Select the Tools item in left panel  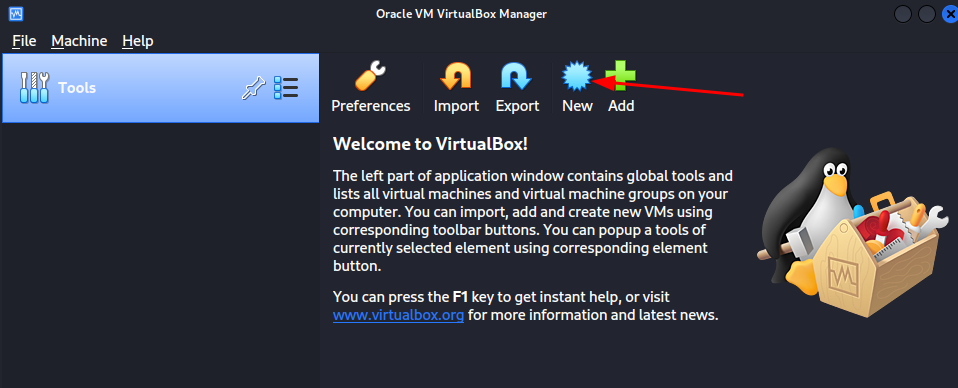tap(161, 88)
